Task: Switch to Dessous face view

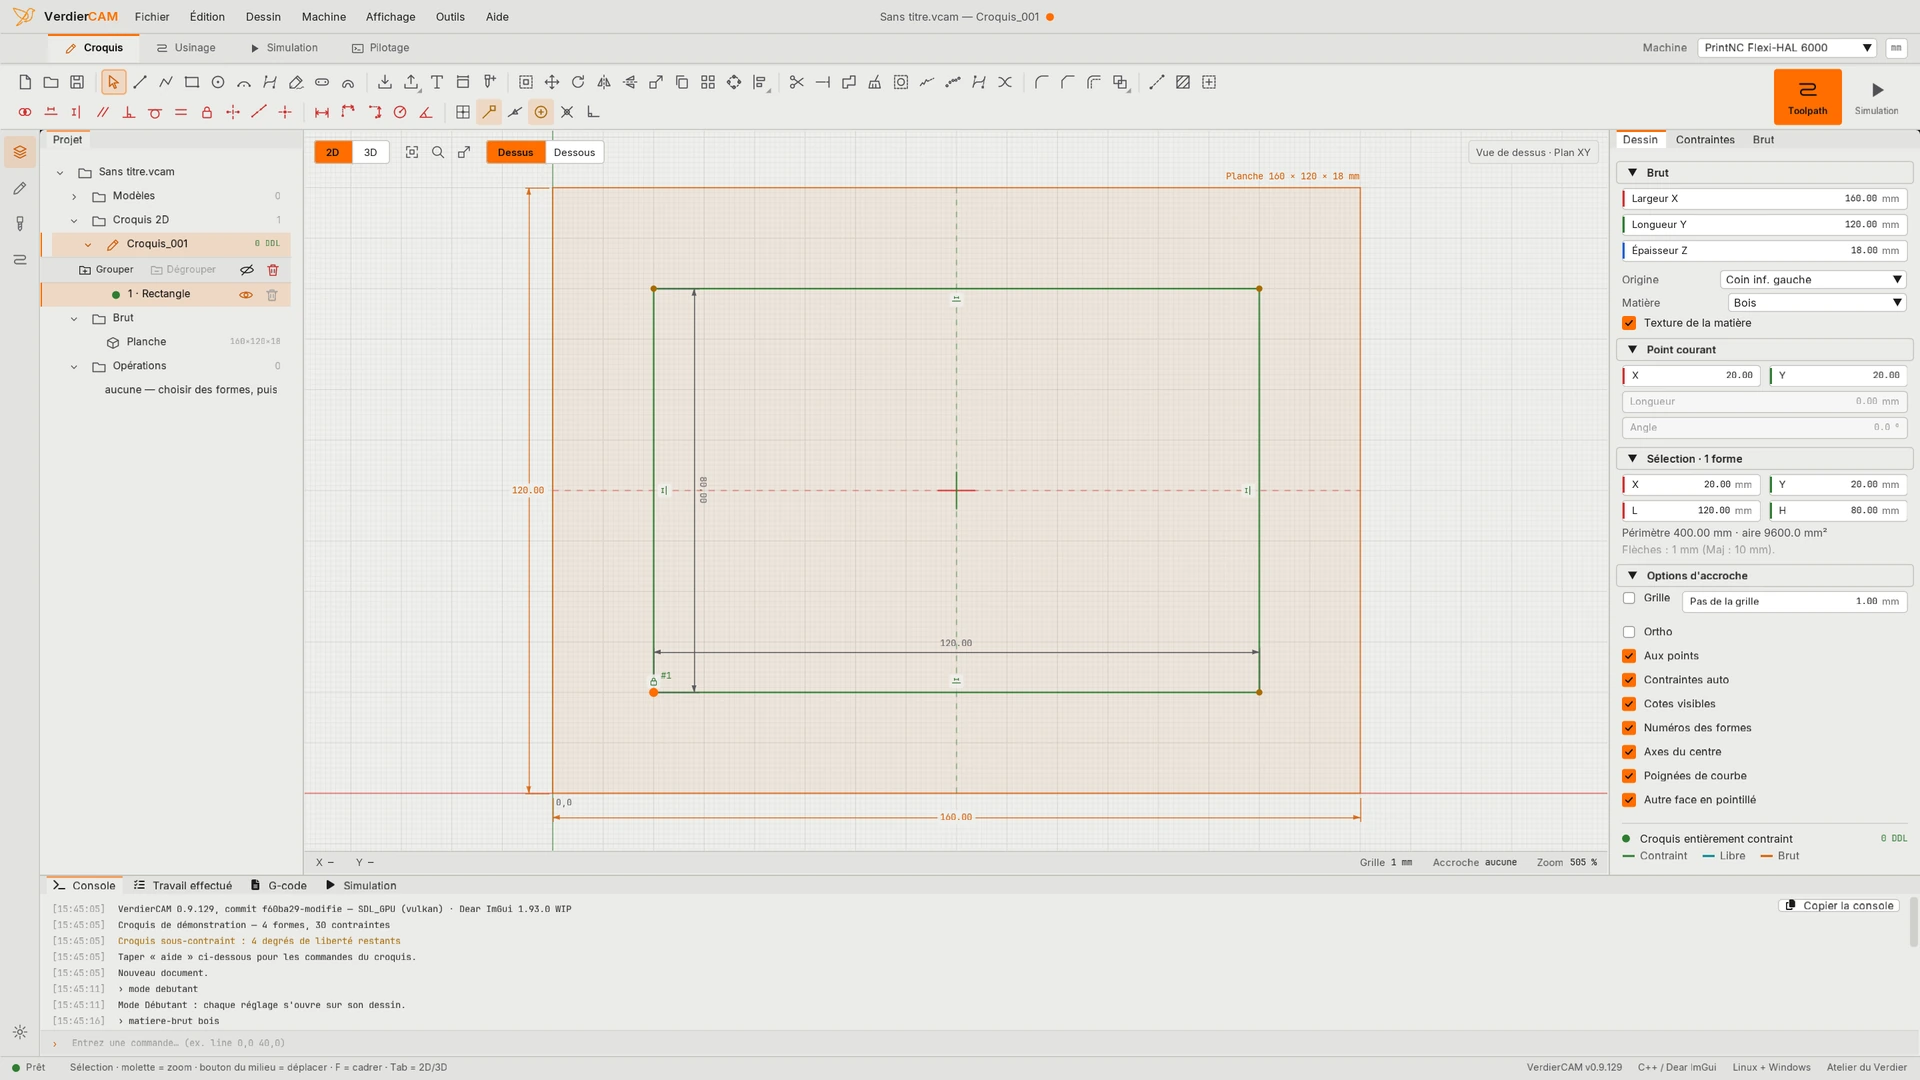Action: (574, 153)
